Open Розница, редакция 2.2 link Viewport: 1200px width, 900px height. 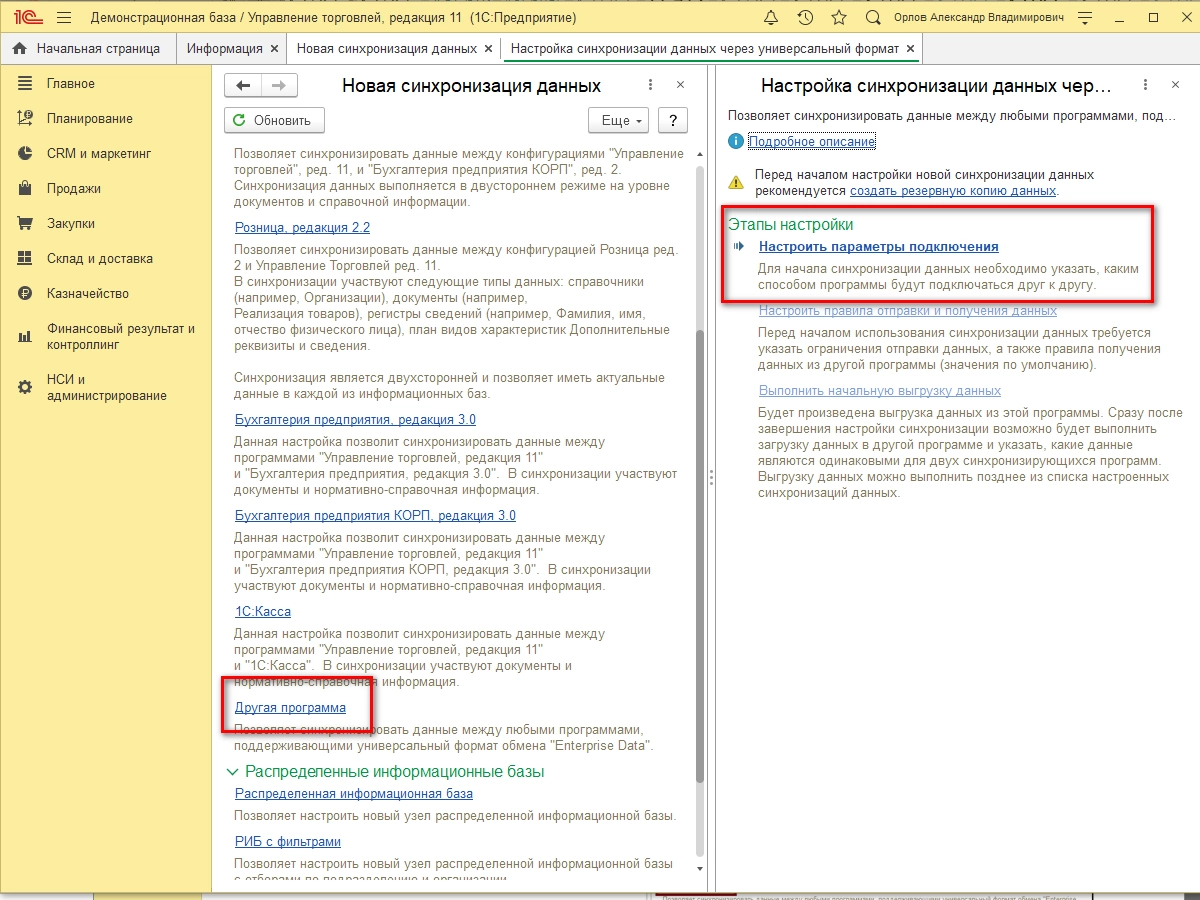tap(302, 228)
